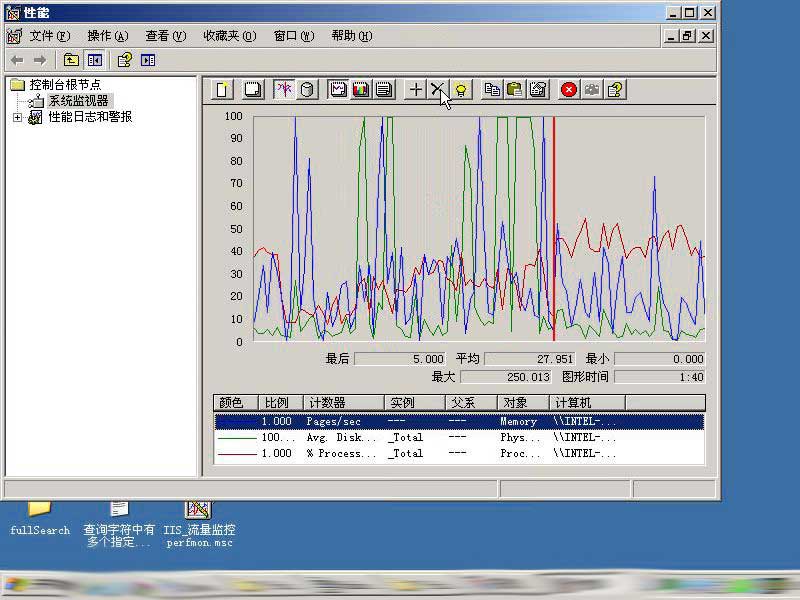Open counter Properties from the monitor toolbar

click(x=538, y=90)
